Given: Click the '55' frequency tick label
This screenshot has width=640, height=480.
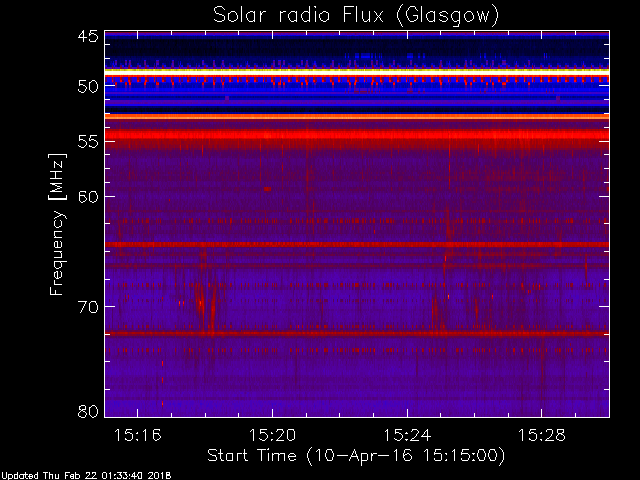Looking at the screenshot, I should click(88, 142).
